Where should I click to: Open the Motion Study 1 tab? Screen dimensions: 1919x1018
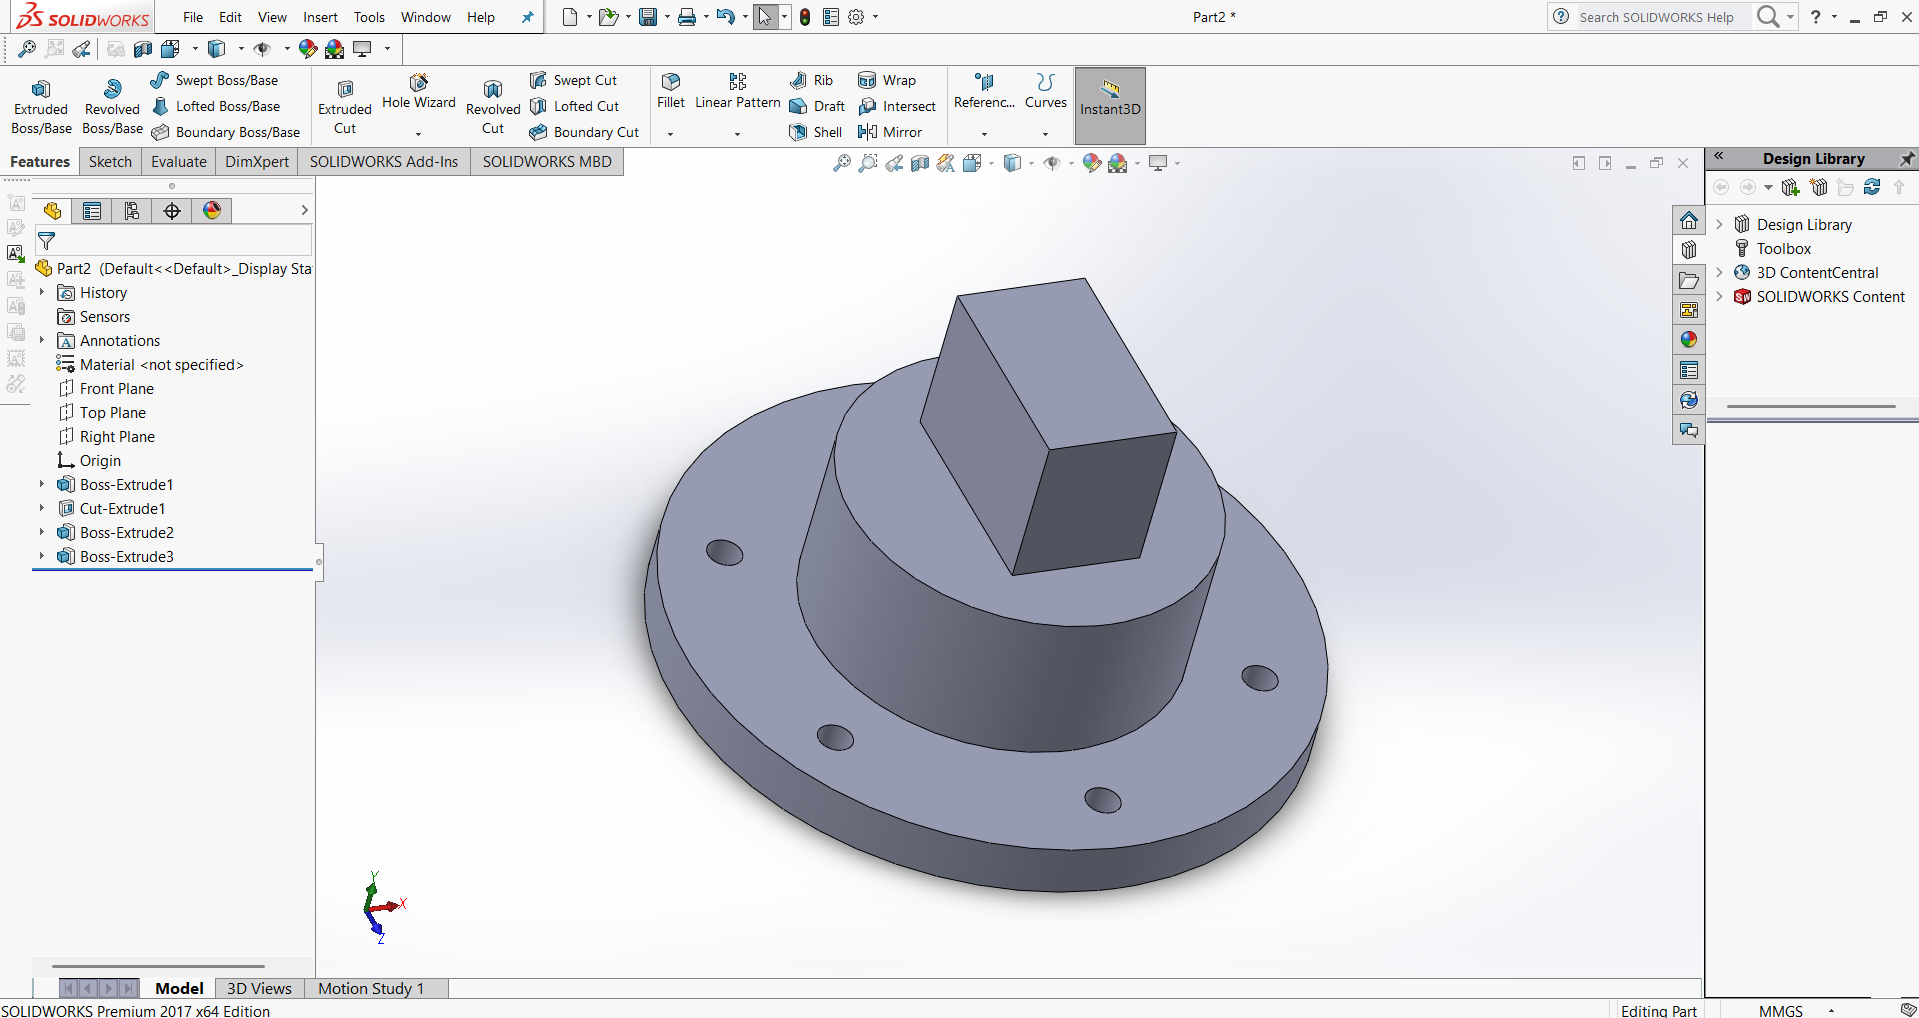tap(371, 988)
